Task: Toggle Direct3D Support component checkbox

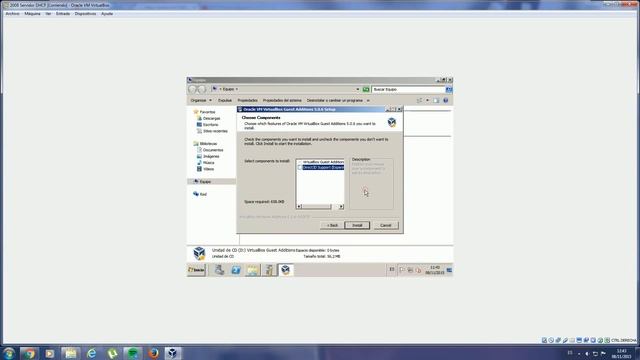Action: pos(300,167)
